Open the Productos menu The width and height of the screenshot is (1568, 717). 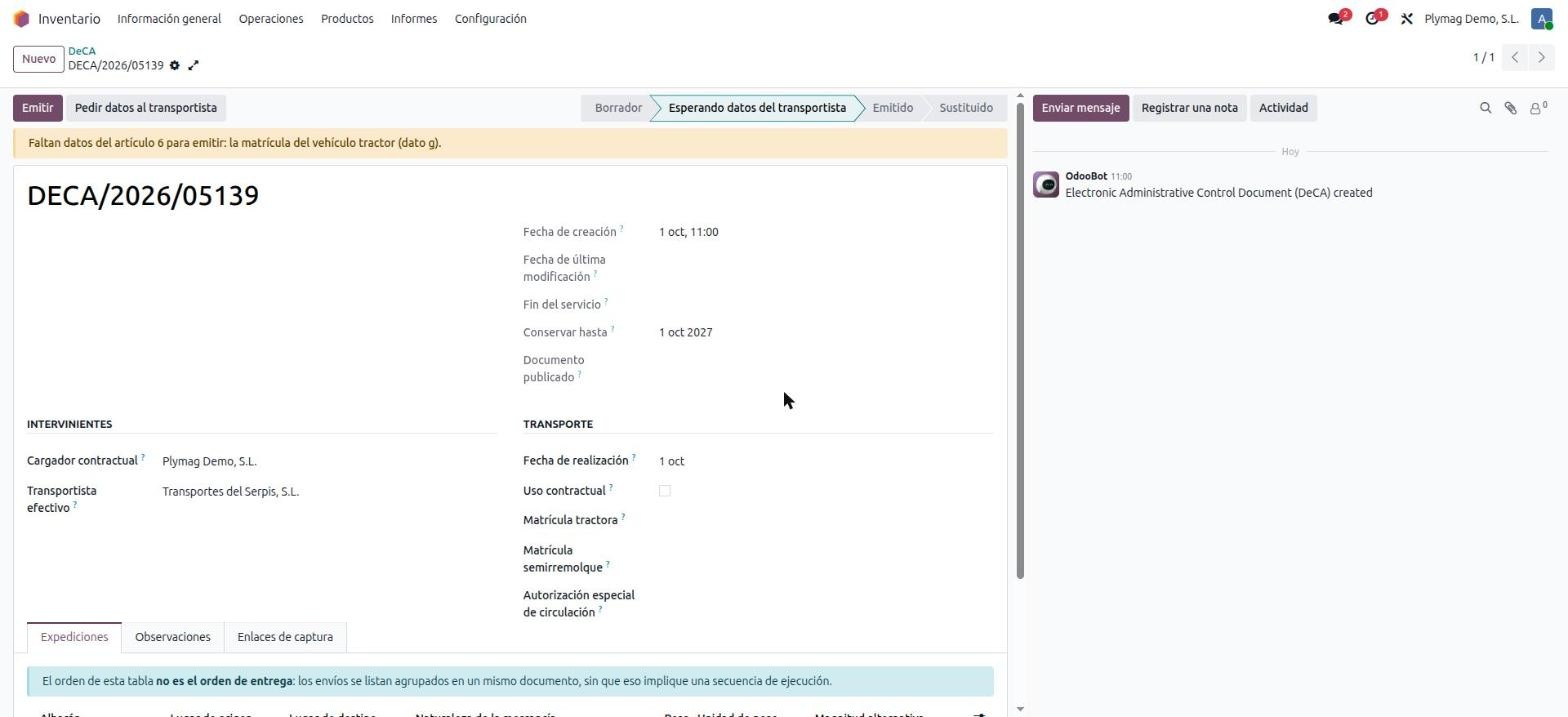347,19
